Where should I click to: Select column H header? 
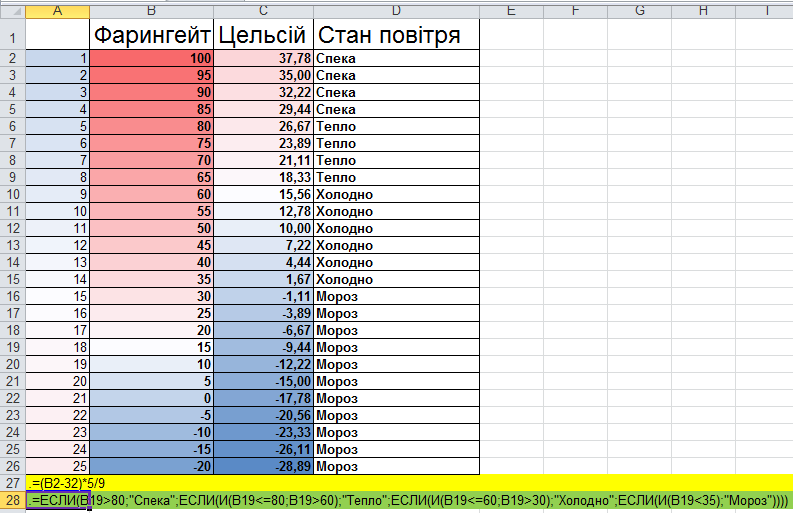[x=703, y=12]
